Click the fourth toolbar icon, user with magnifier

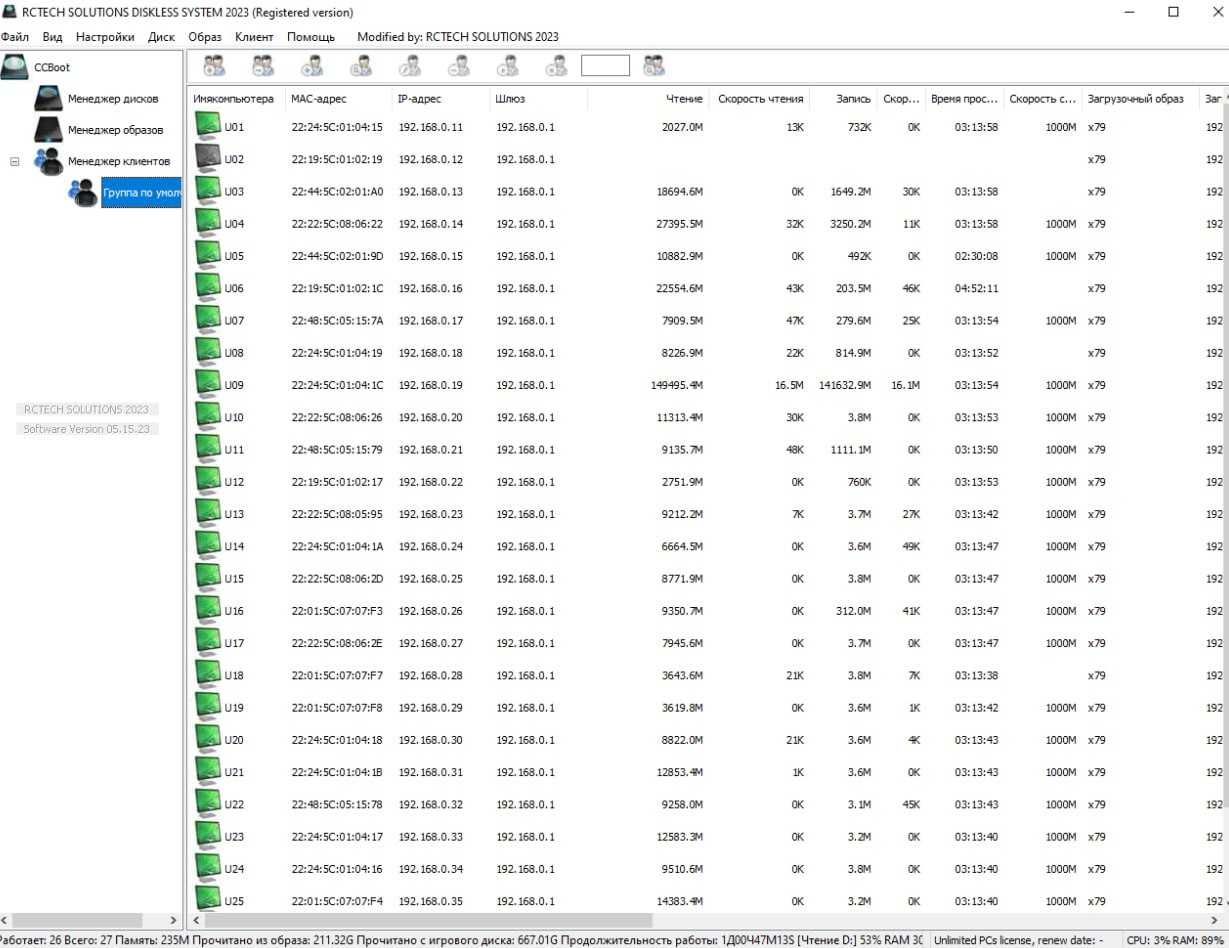click(361, 66)
